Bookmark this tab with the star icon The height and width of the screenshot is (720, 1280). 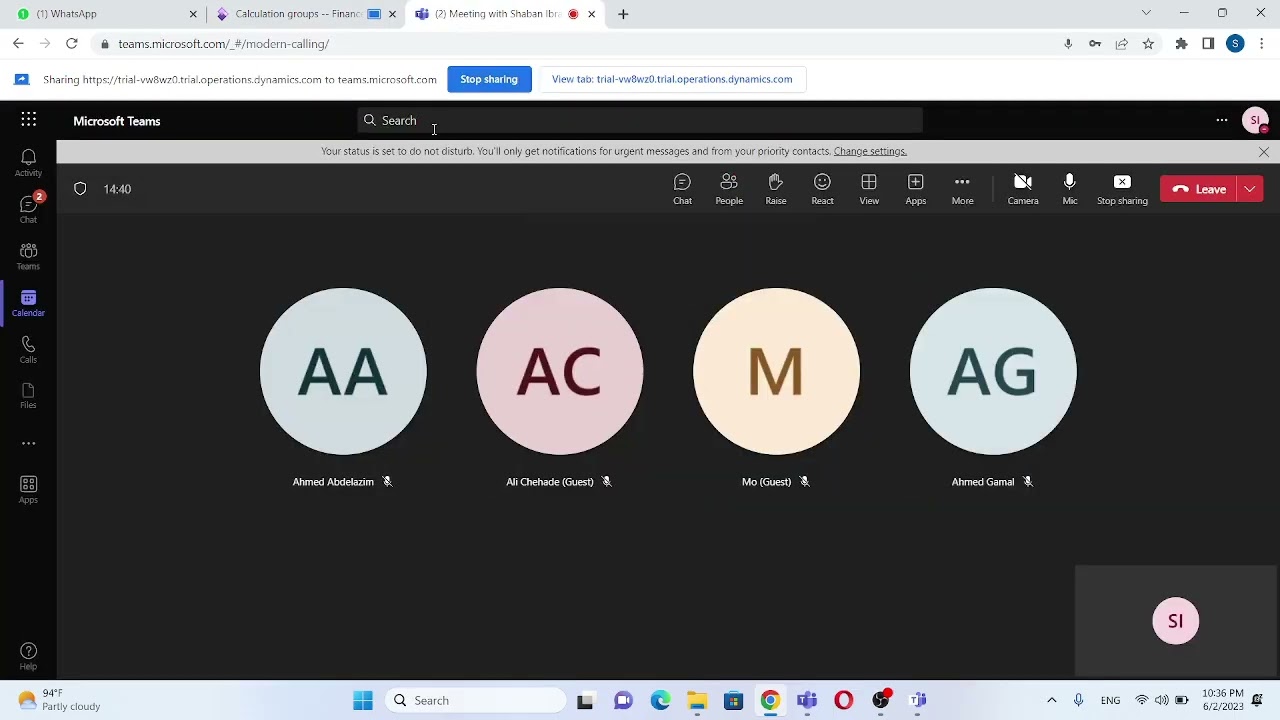1148,44
